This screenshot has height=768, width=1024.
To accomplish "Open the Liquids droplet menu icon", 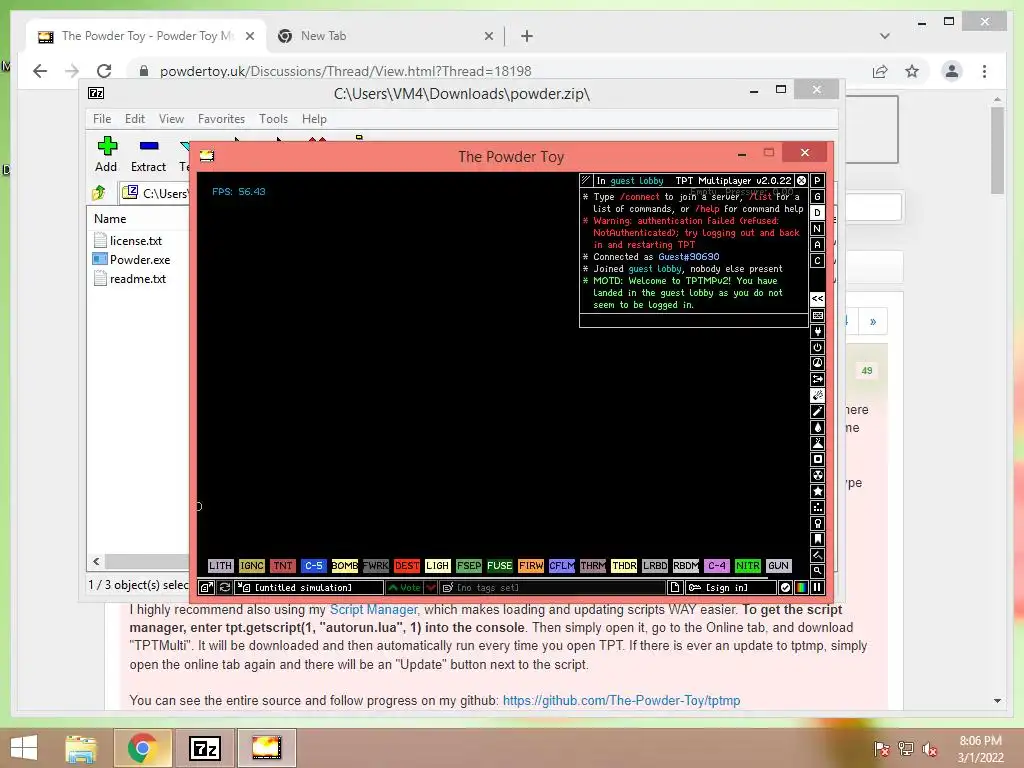I will tap(817, 427).
